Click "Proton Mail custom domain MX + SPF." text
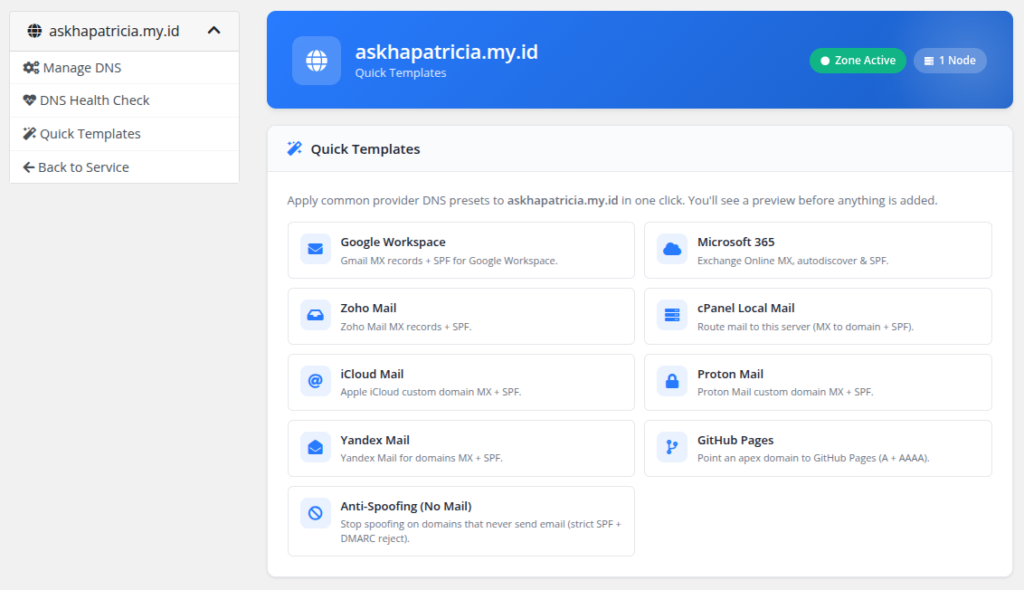The height and width of the screenshot is (590, 1024). pyautogui.click(x=785, y=392)
